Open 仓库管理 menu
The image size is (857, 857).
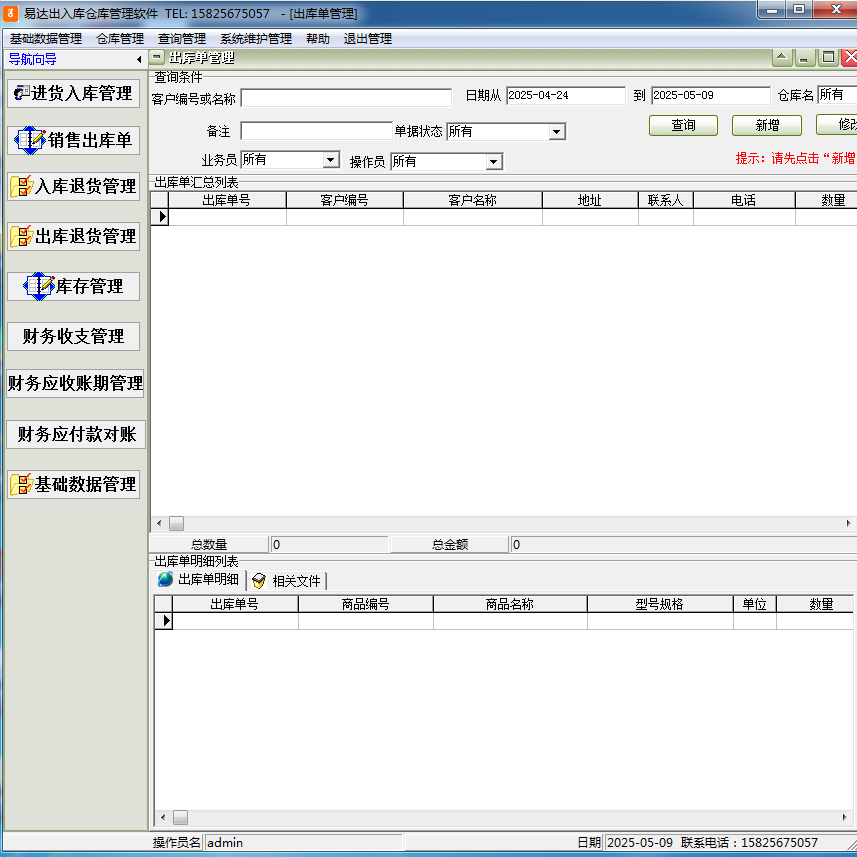coord(120,39)
